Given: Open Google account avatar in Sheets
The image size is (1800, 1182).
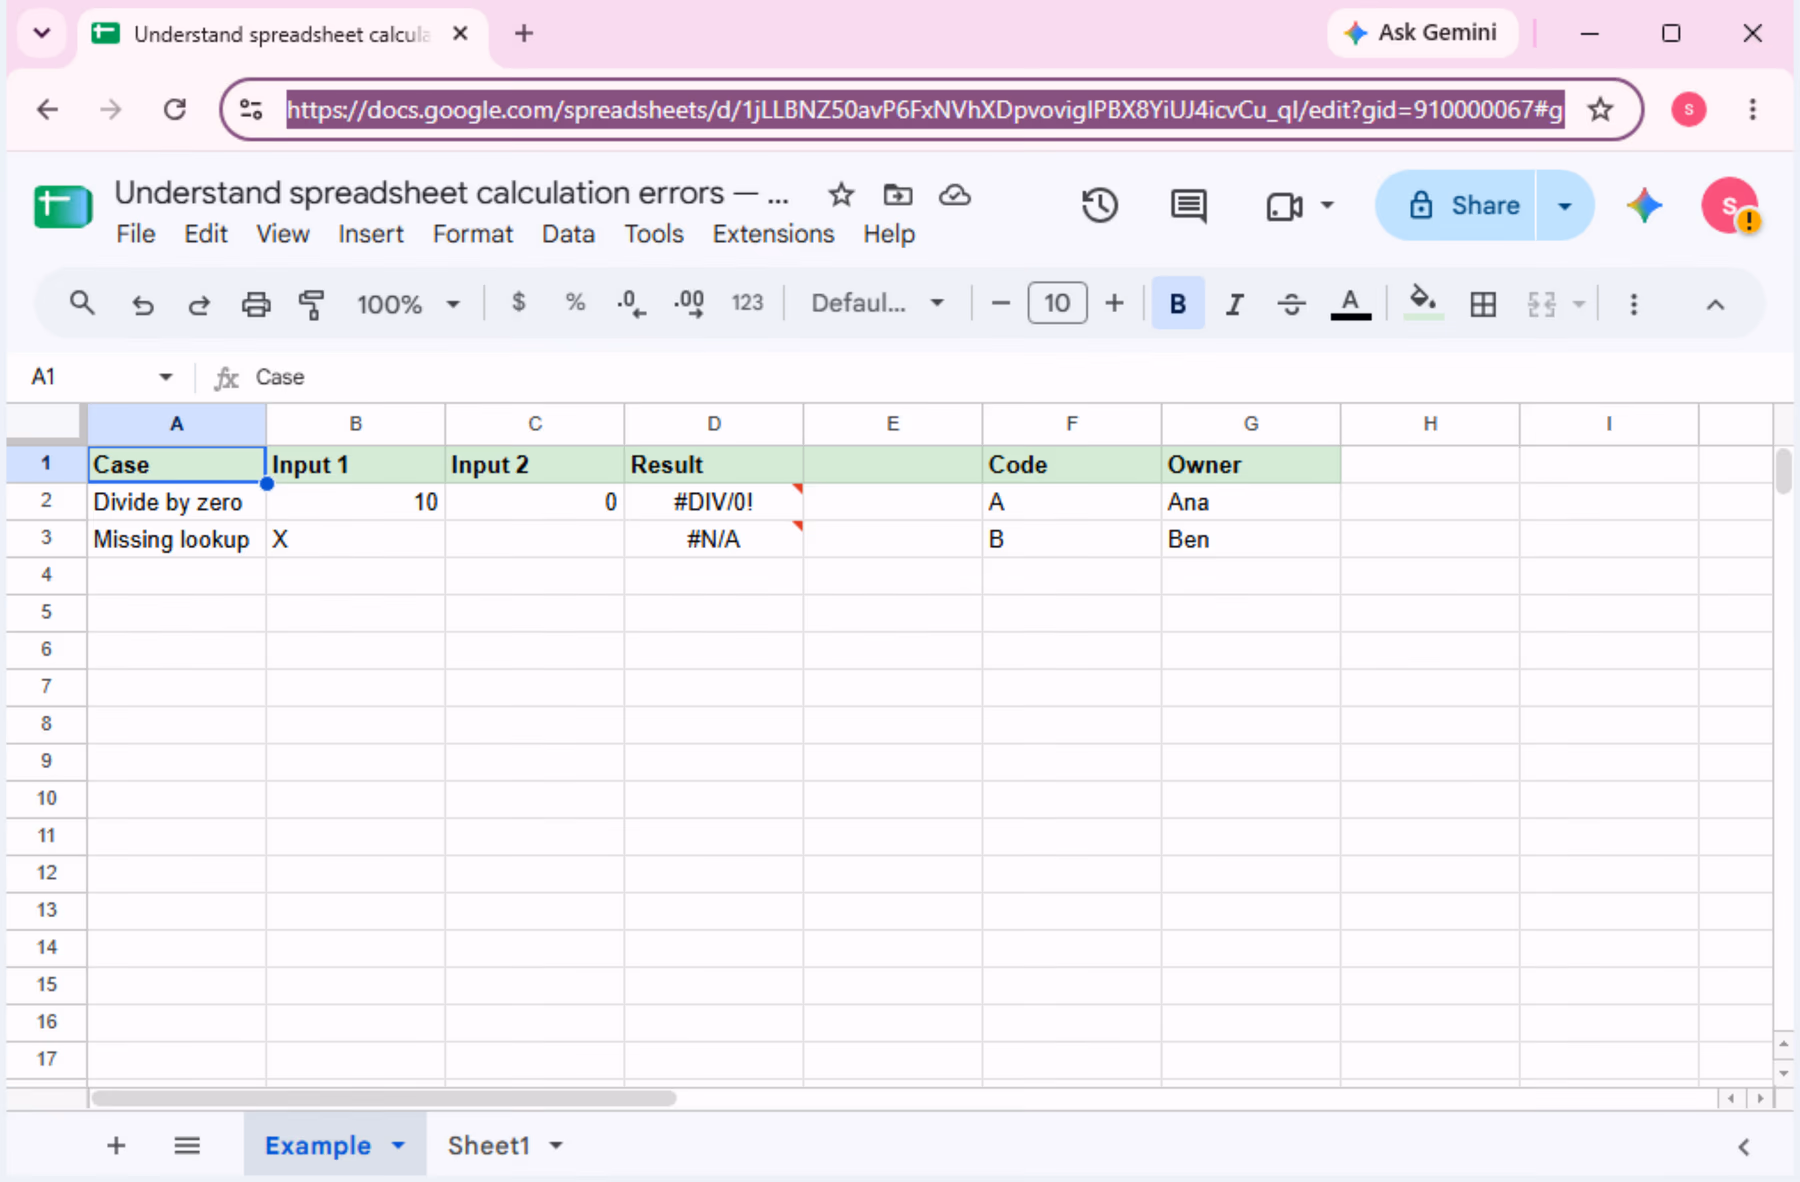Looking at the screenshot, I should [1730, 205].
